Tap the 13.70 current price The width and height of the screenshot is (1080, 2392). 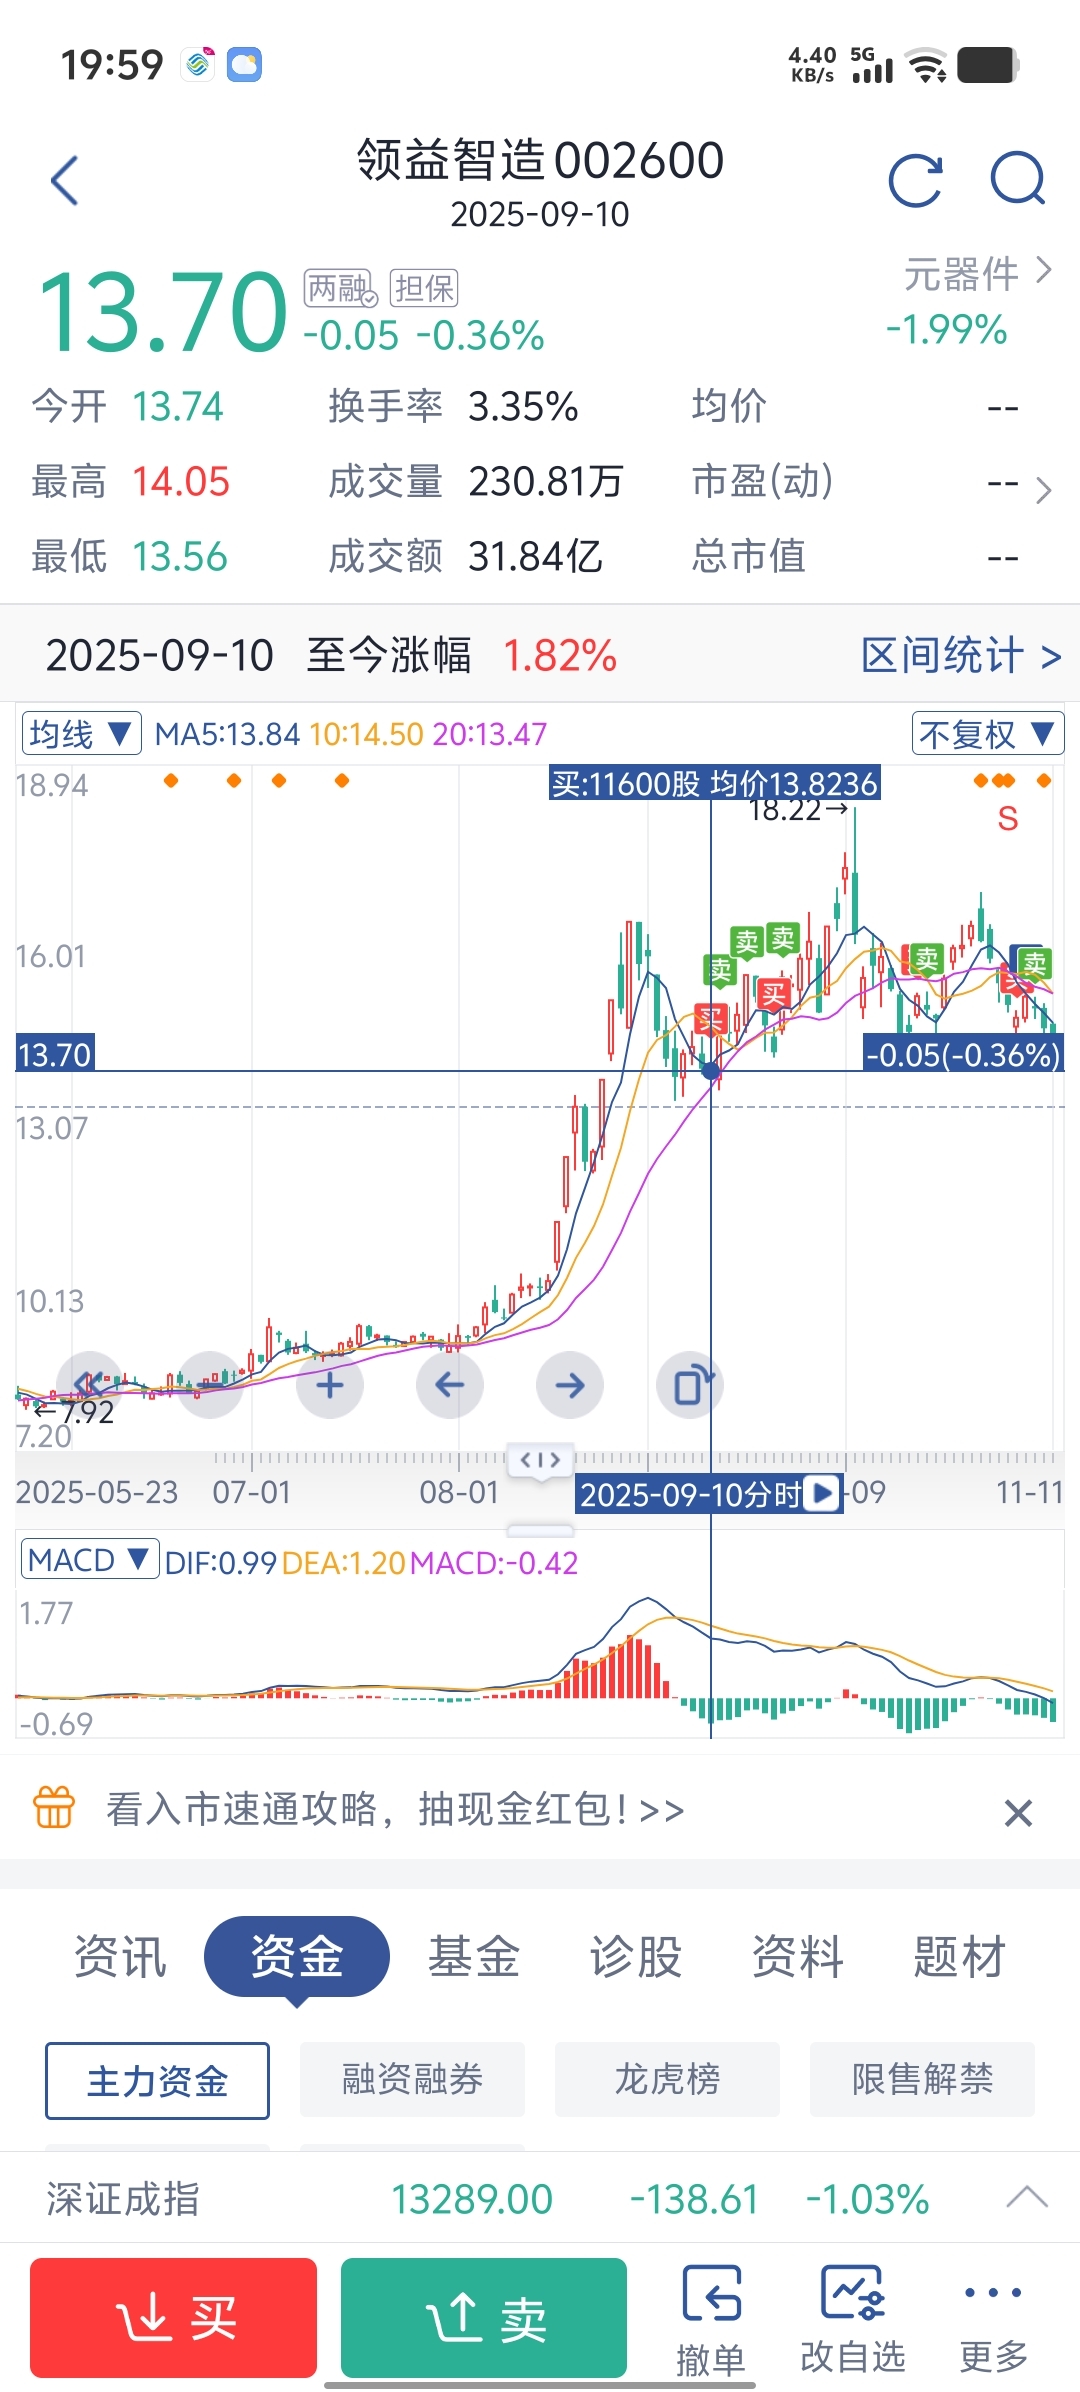[x=163, y=312]
